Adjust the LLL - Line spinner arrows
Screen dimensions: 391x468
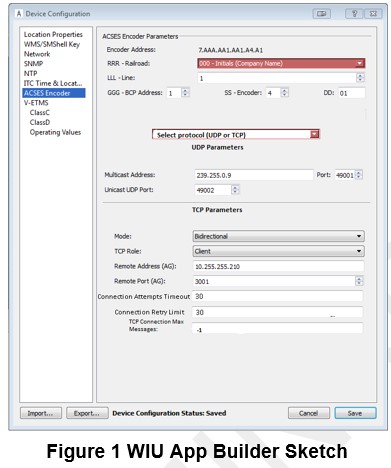pyautogui.click(x=360, y=78)
